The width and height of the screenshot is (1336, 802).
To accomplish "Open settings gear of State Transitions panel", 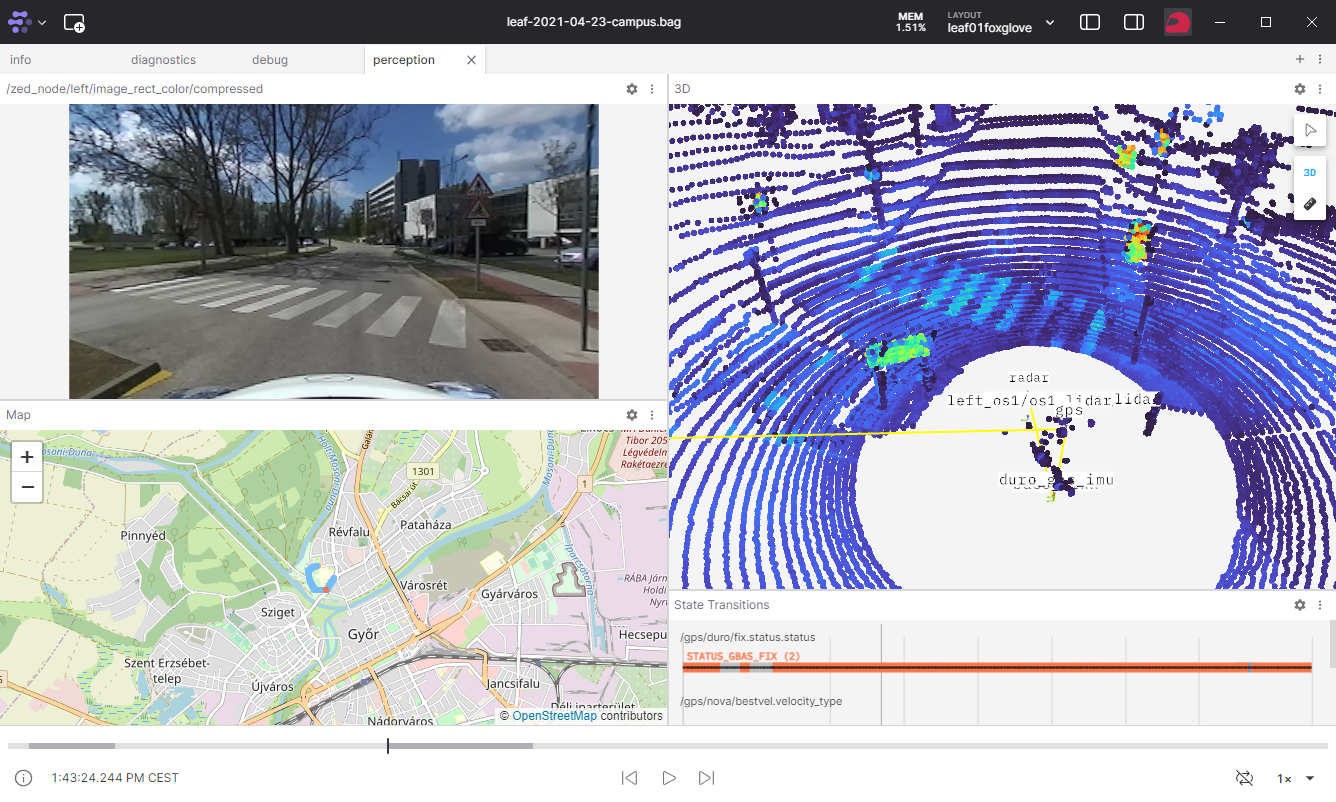I will tap(1300, 605).
